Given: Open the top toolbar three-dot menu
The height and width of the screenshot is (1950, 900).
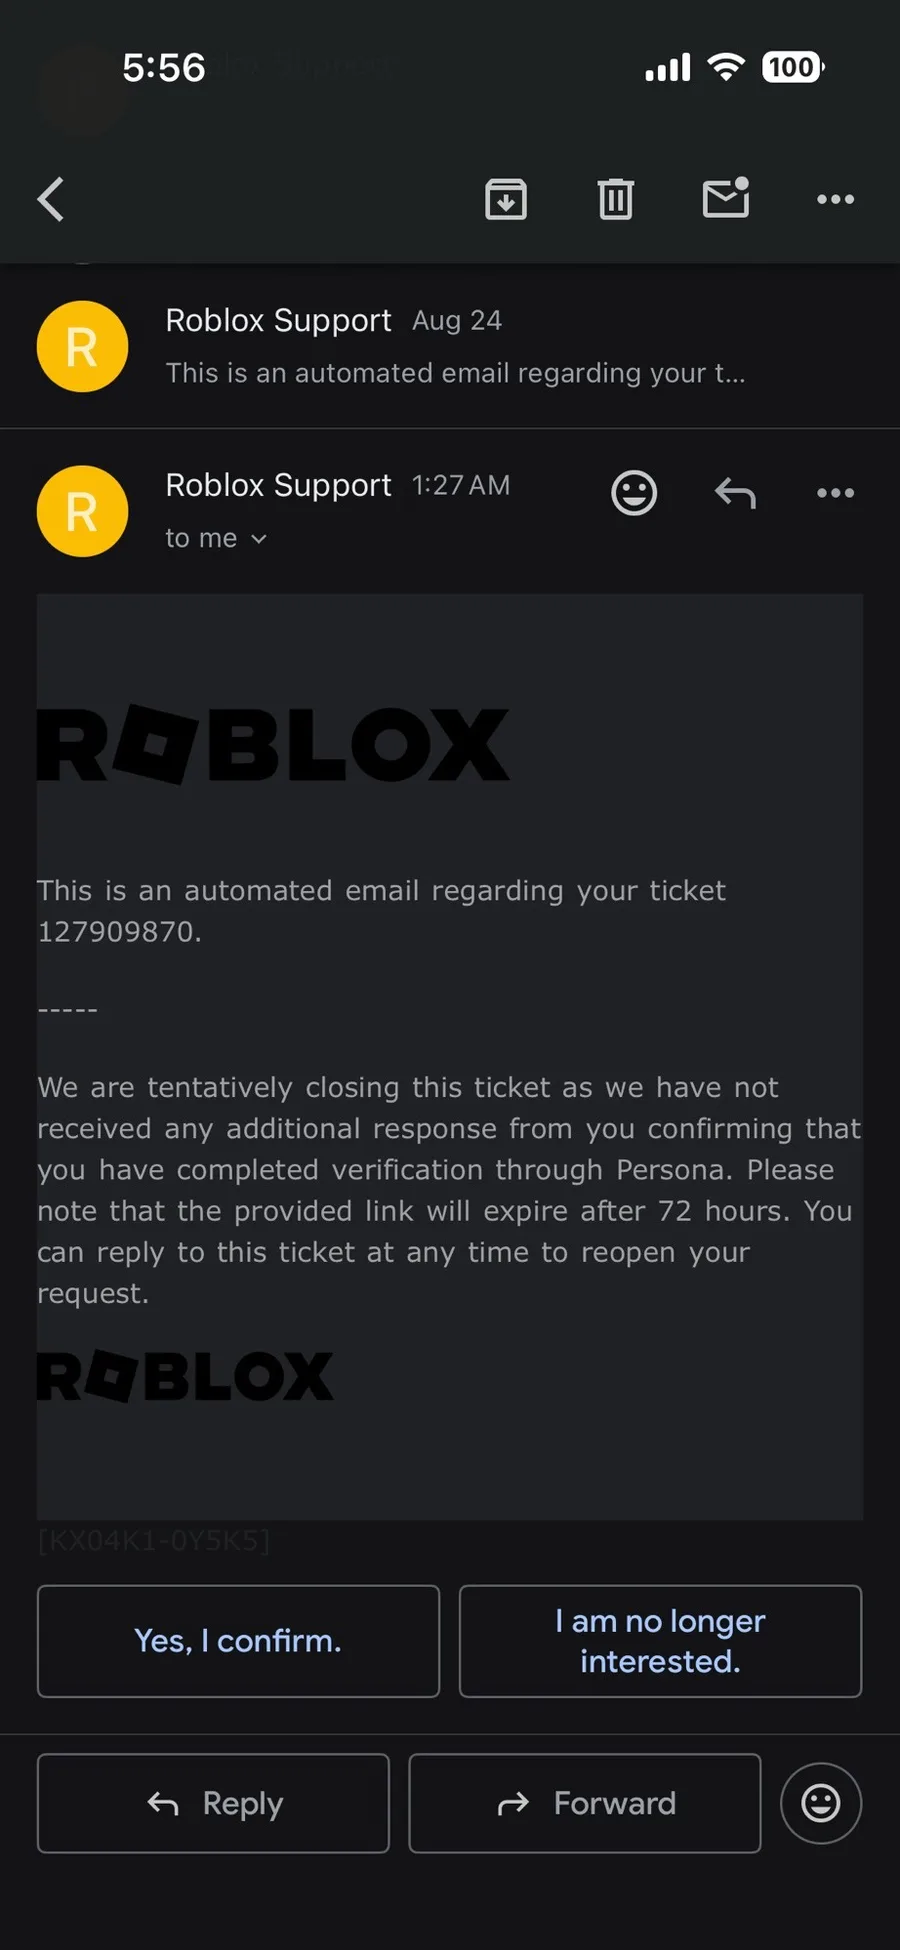Looking at the screenshot, I should pyautogui.click(x=835, y=199).
